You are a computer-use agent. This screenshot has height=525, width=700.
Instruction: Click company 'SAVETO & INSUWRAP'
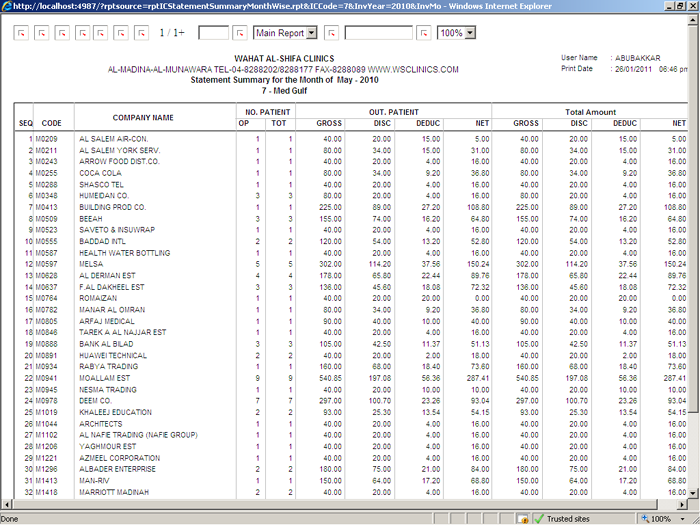pyautogui.click(x=117, y=230)
